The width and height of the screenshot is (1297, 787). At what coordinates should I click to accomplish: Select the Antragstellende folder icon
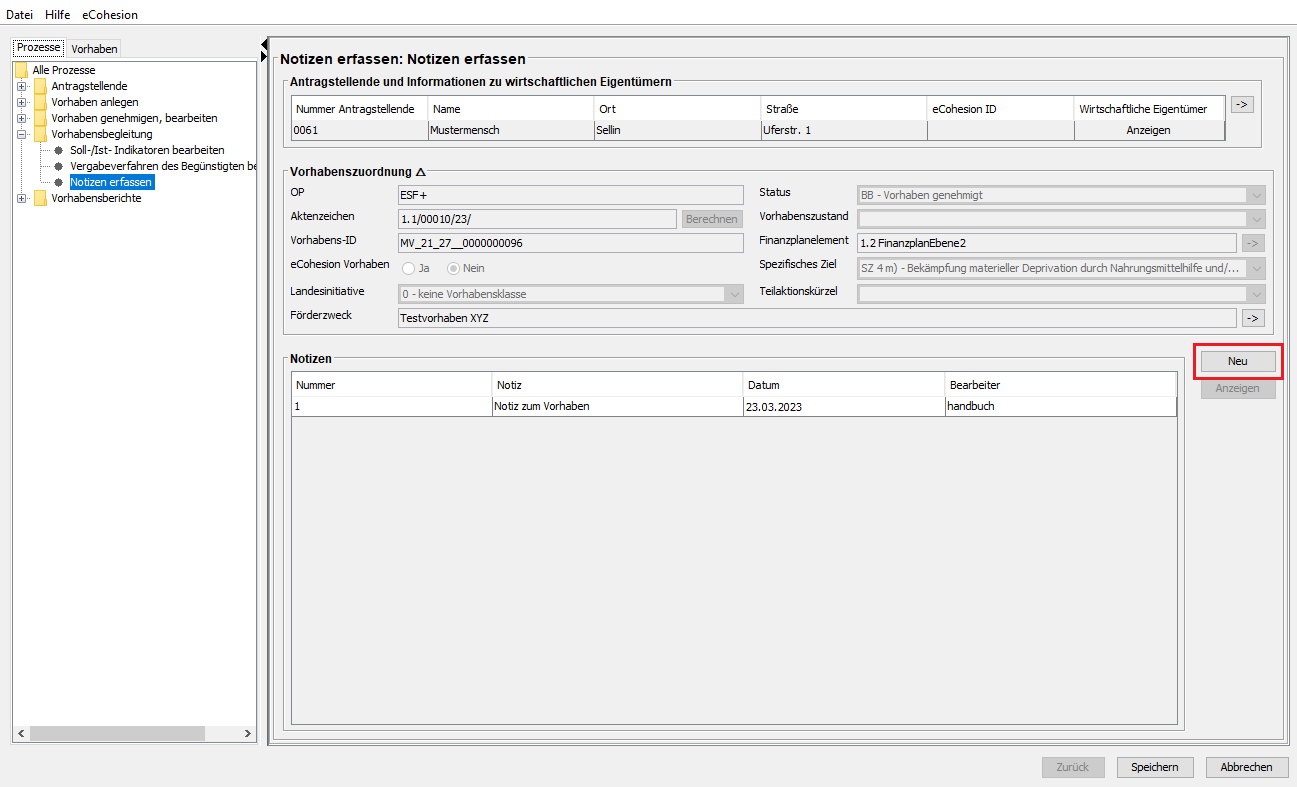coord(40,86)
